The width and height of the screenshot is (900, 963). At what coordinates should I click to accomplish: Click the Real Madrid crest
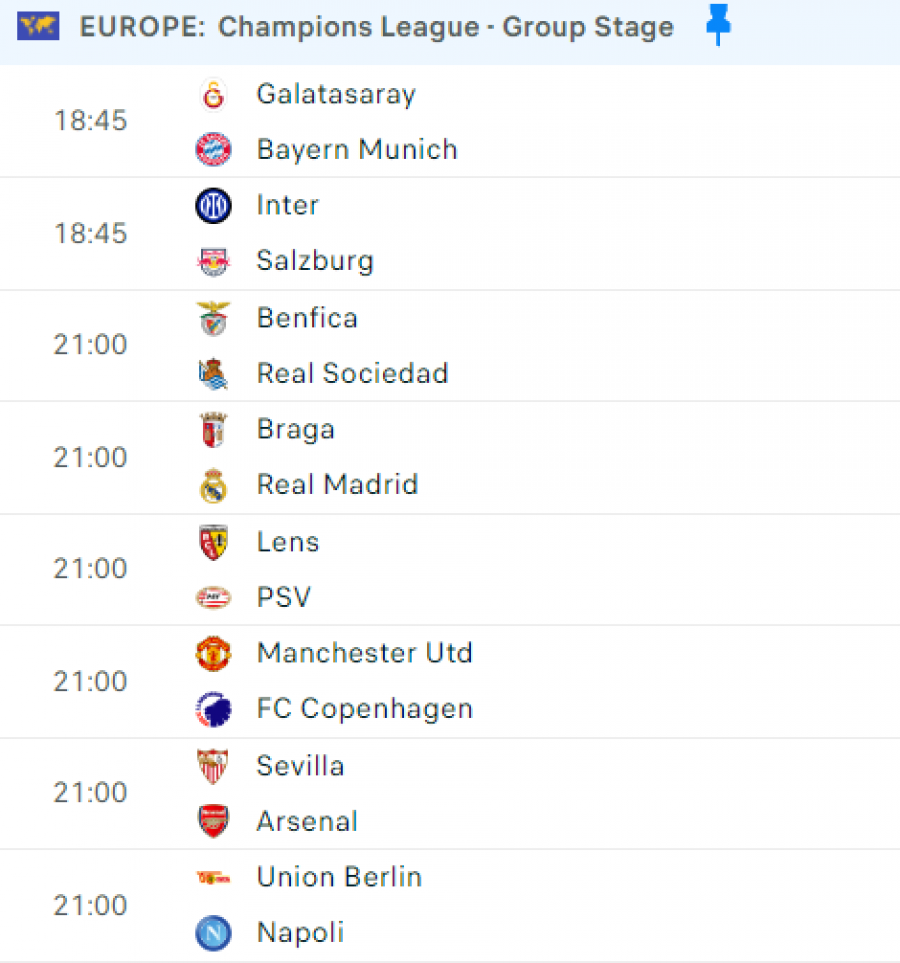coord(213,485)
